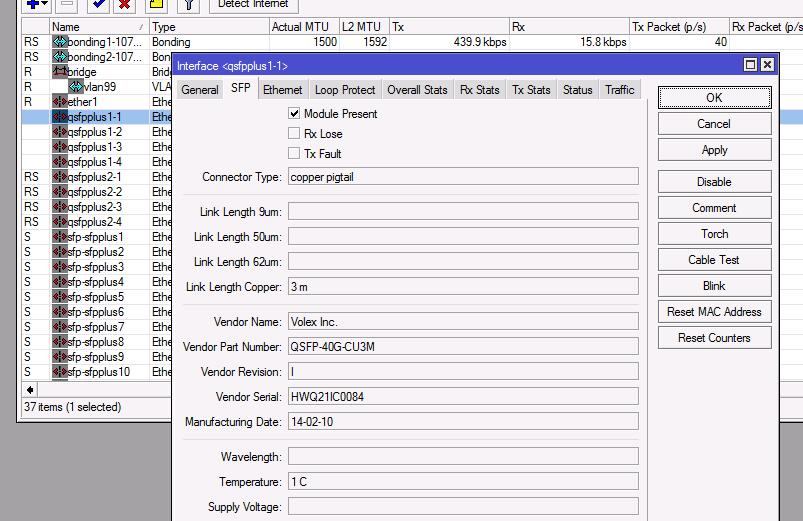The width and height of the screenshot is (803, 521).
Task: Click the sfp-sfpplus4 interface icon
Action: click(x=59, y=282)
